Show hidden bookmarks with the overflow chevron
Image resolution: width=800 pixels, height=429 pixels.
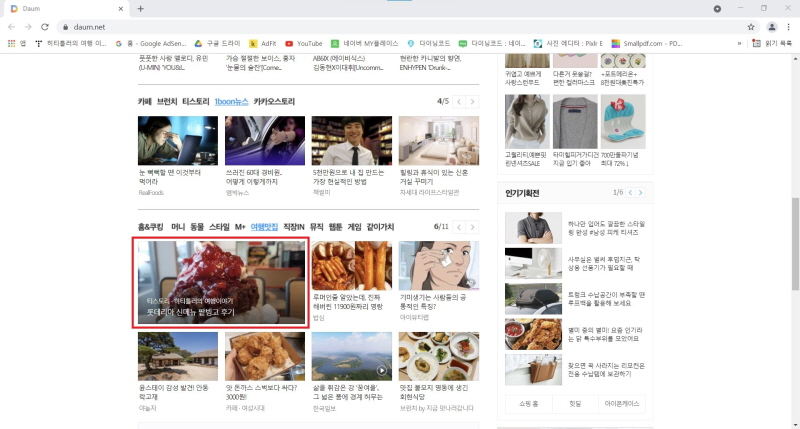[x=739, y=43]
